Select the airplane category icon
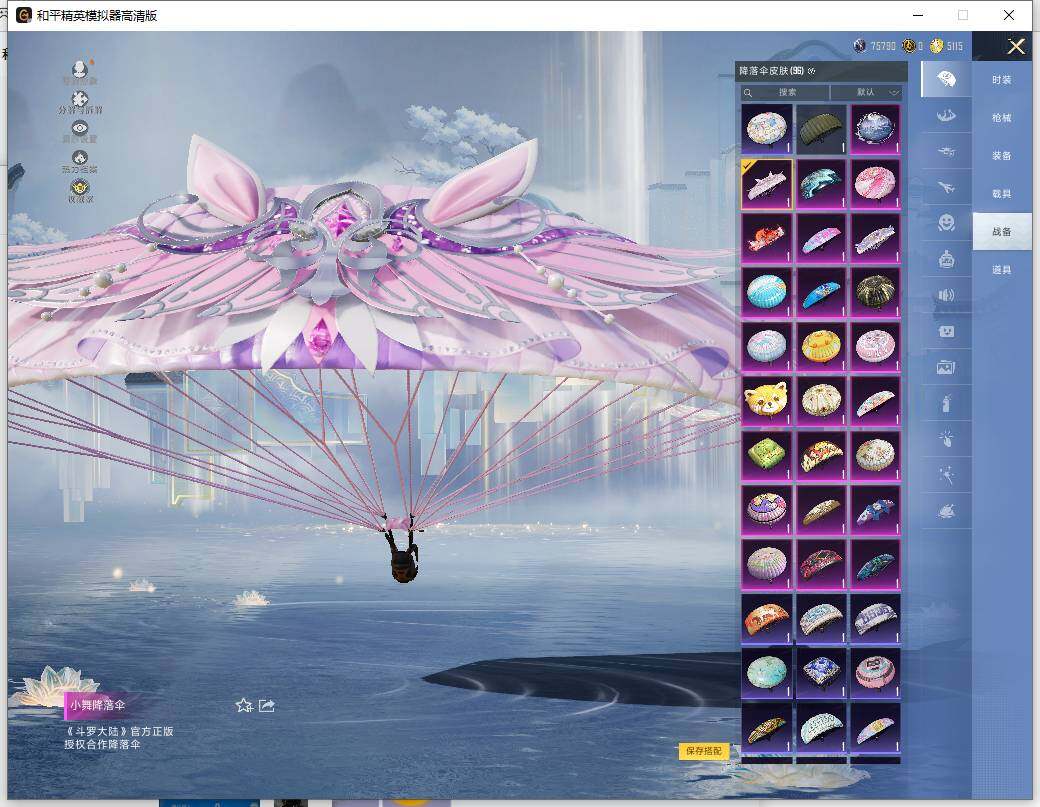Screen dimensions: 1040x807 point(946,187)
